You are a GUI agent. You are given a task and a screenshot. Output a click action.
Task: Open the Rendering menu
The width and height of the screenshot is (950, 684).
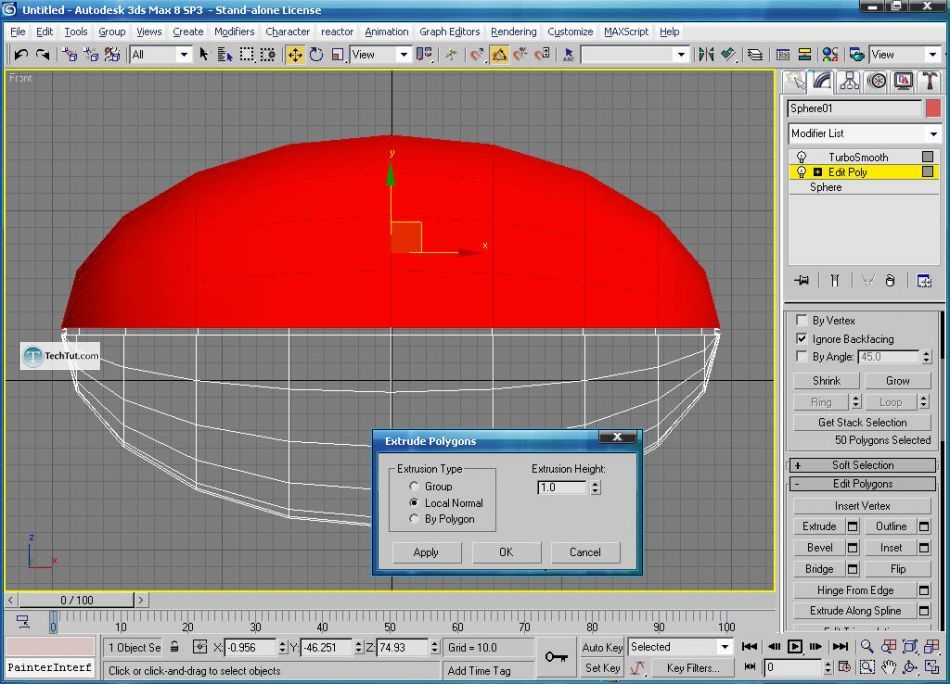(514, 32)
